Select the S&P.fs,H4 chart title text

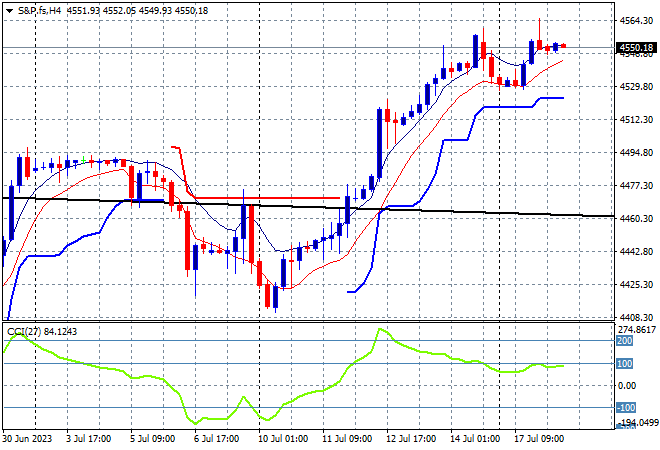[x=39, y=11]
